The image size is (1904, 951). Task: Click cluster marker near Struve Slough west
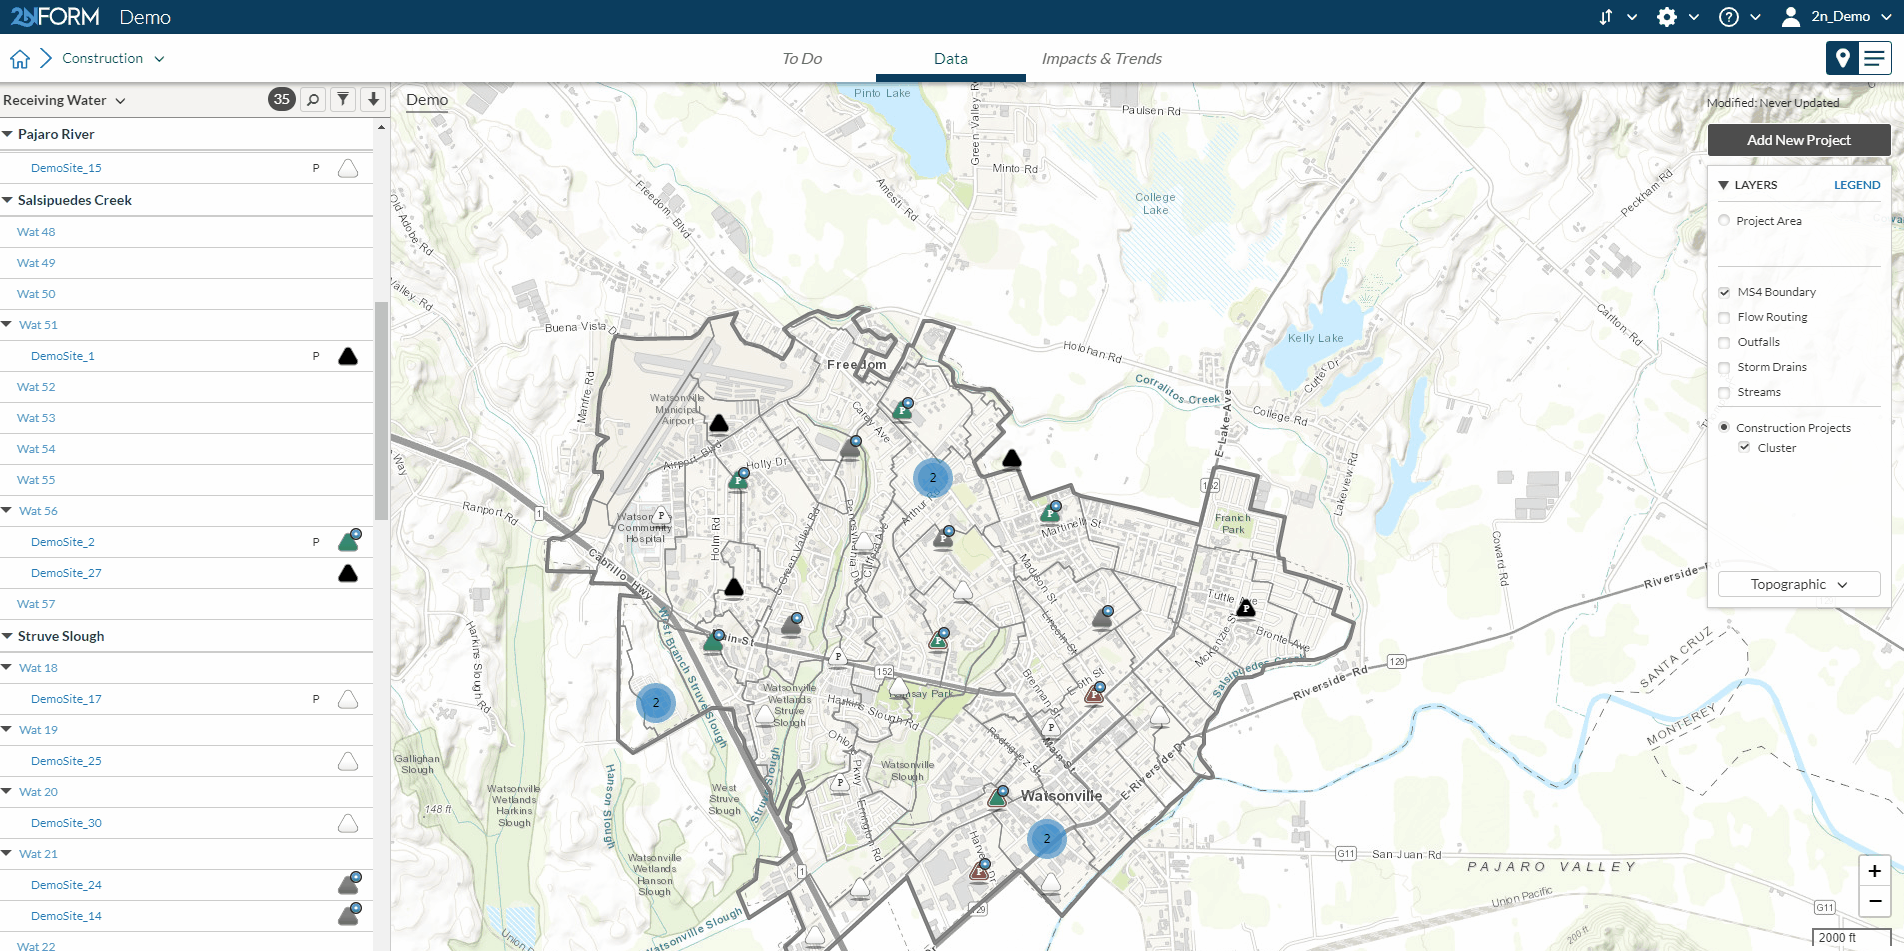[x=656, y=702]
